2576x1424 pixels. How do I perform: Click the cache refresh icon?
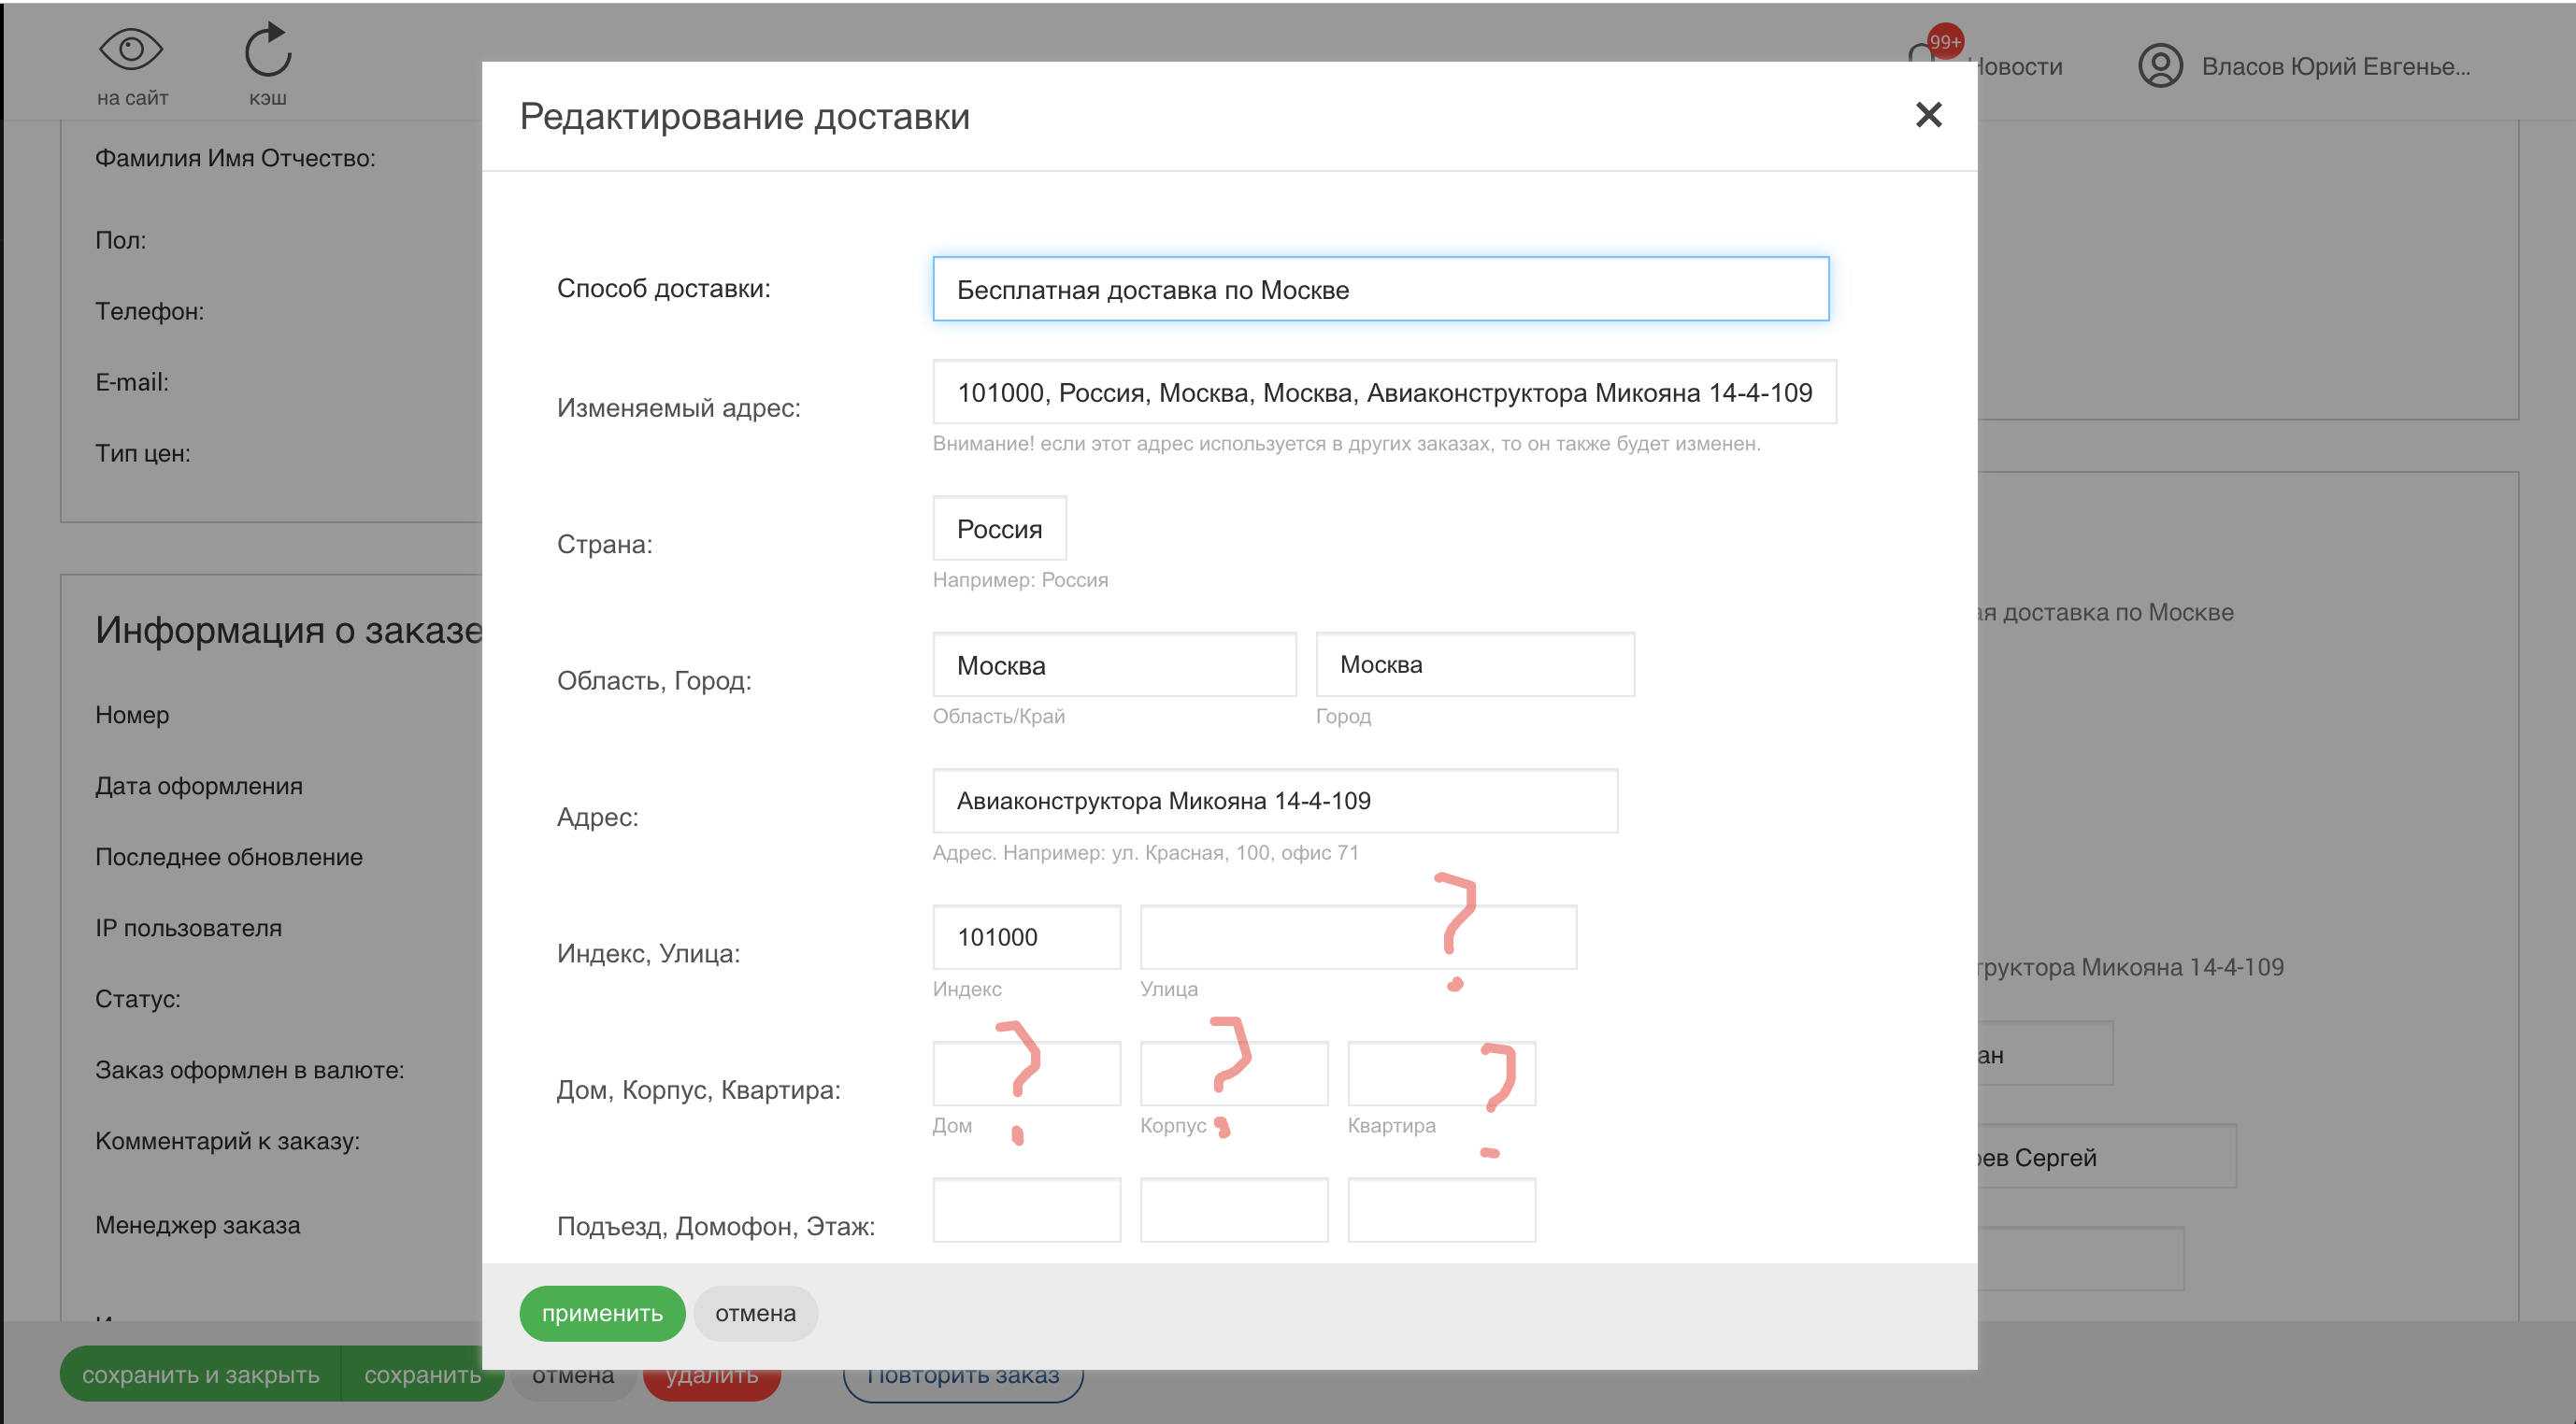(268, 50)
